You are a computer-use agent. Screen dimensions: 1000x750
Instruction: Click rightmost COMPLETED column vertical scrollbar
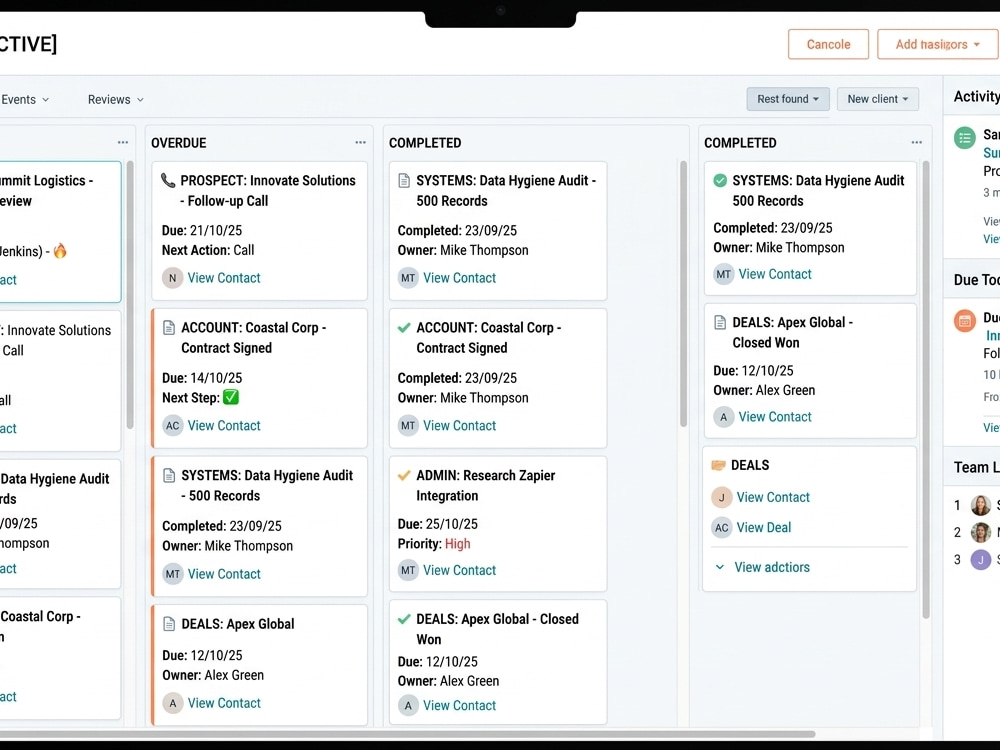click(x=925, y=389)
